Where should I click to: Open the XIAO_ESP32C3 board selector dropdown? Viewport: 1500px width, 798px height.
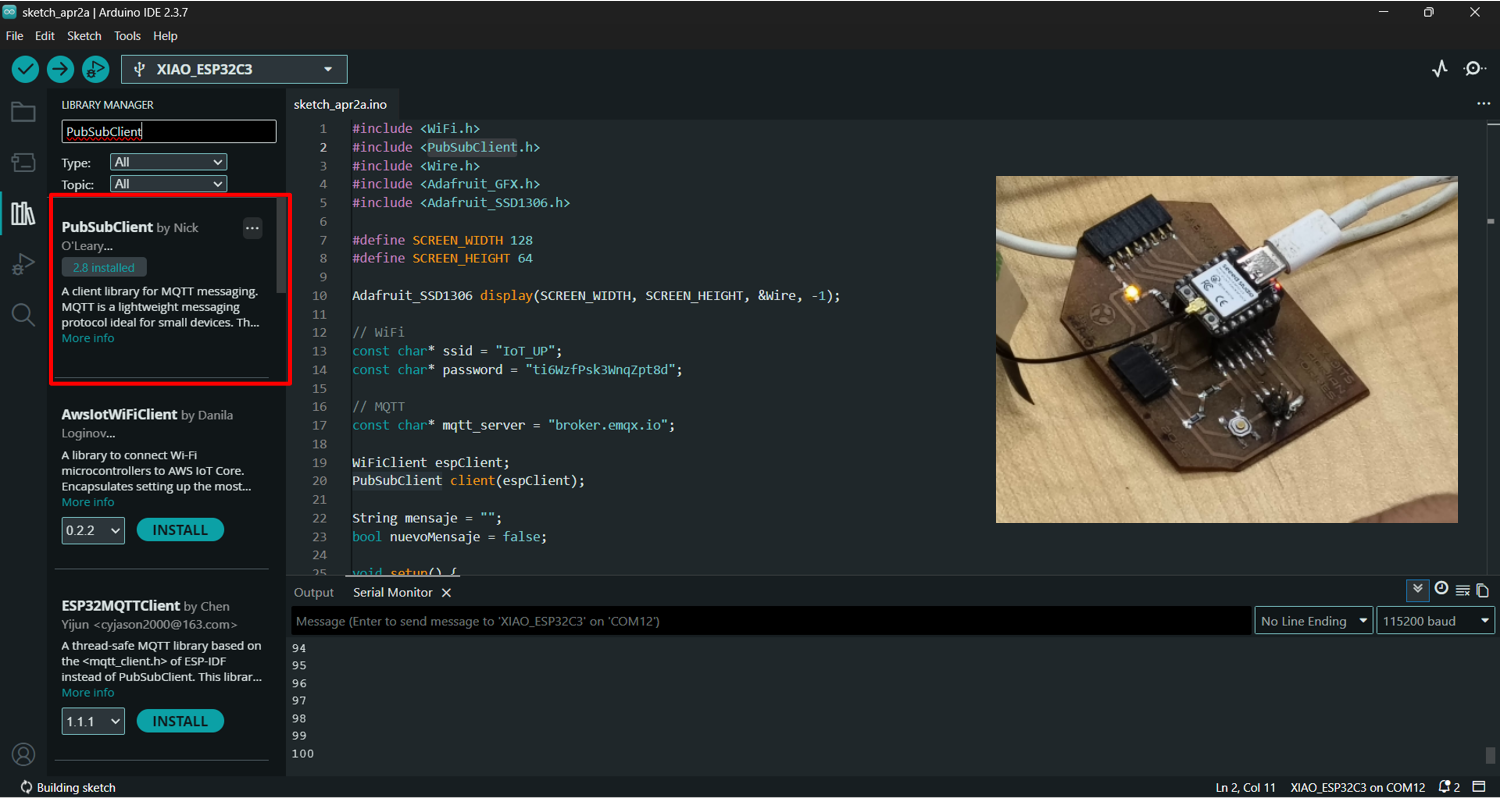coord(234,69)
